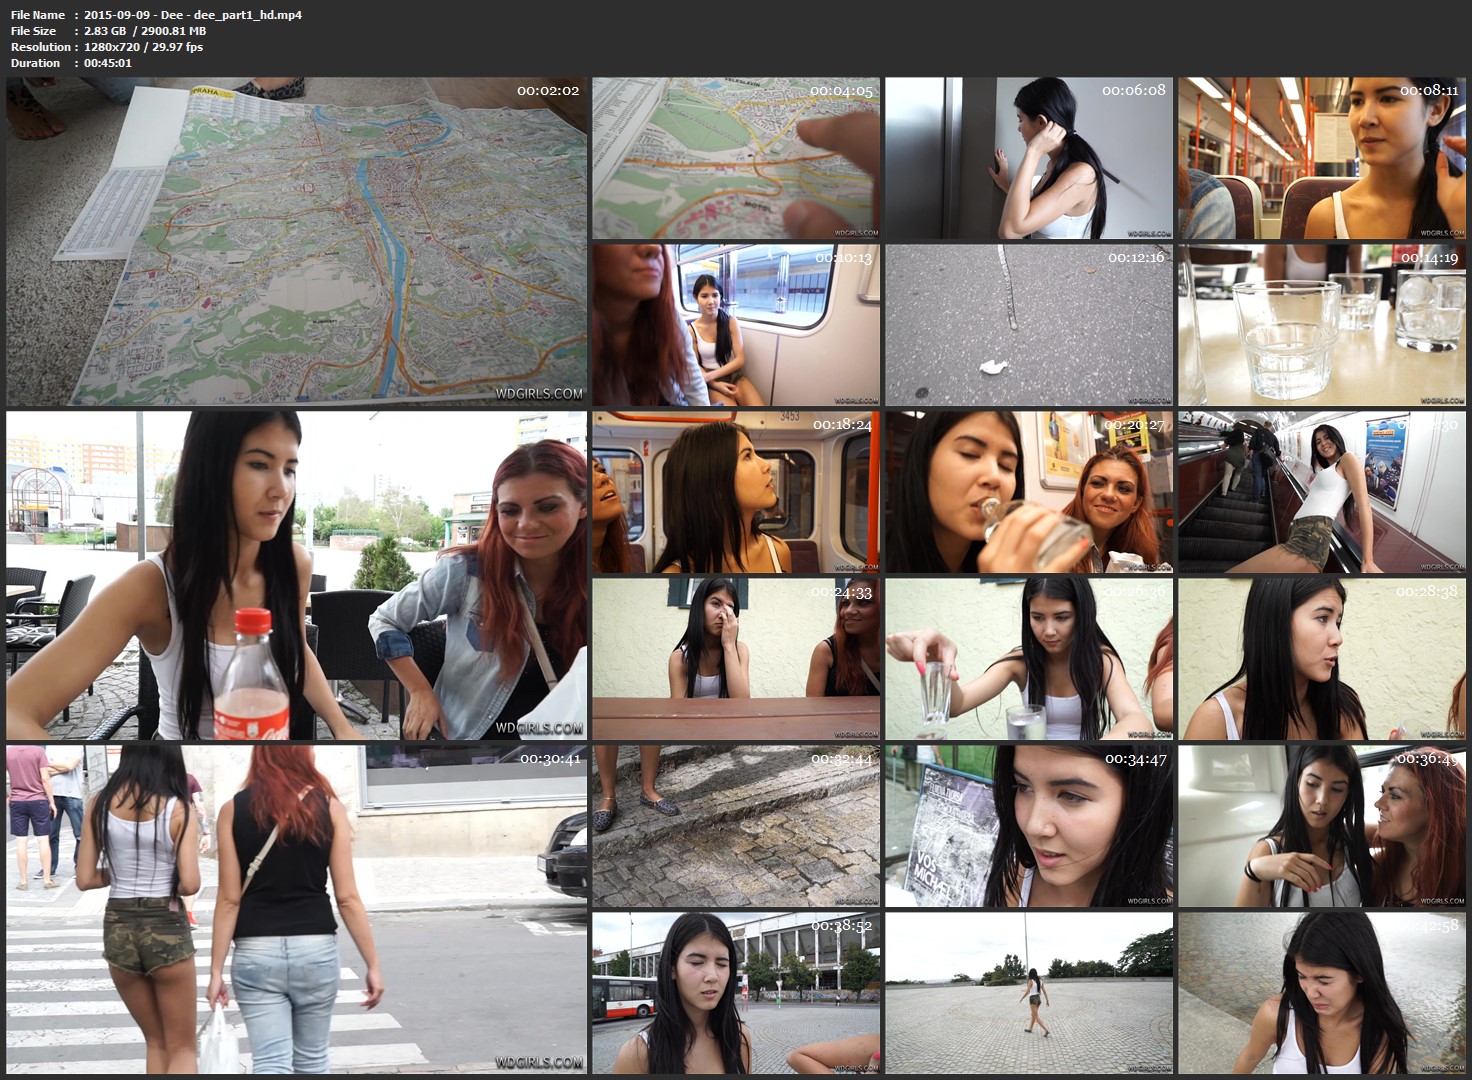Open the escalator thumbnail

[1321, 491]
